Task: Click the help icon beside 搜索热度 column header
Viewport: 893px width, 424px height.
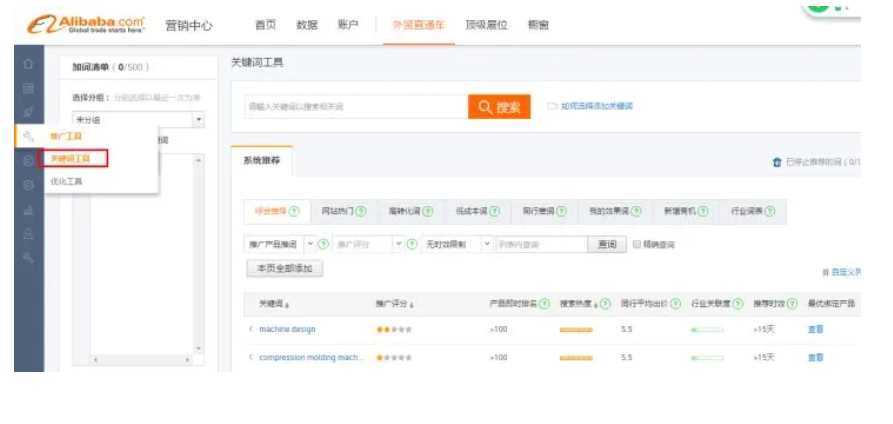Action: click(605, 304)
